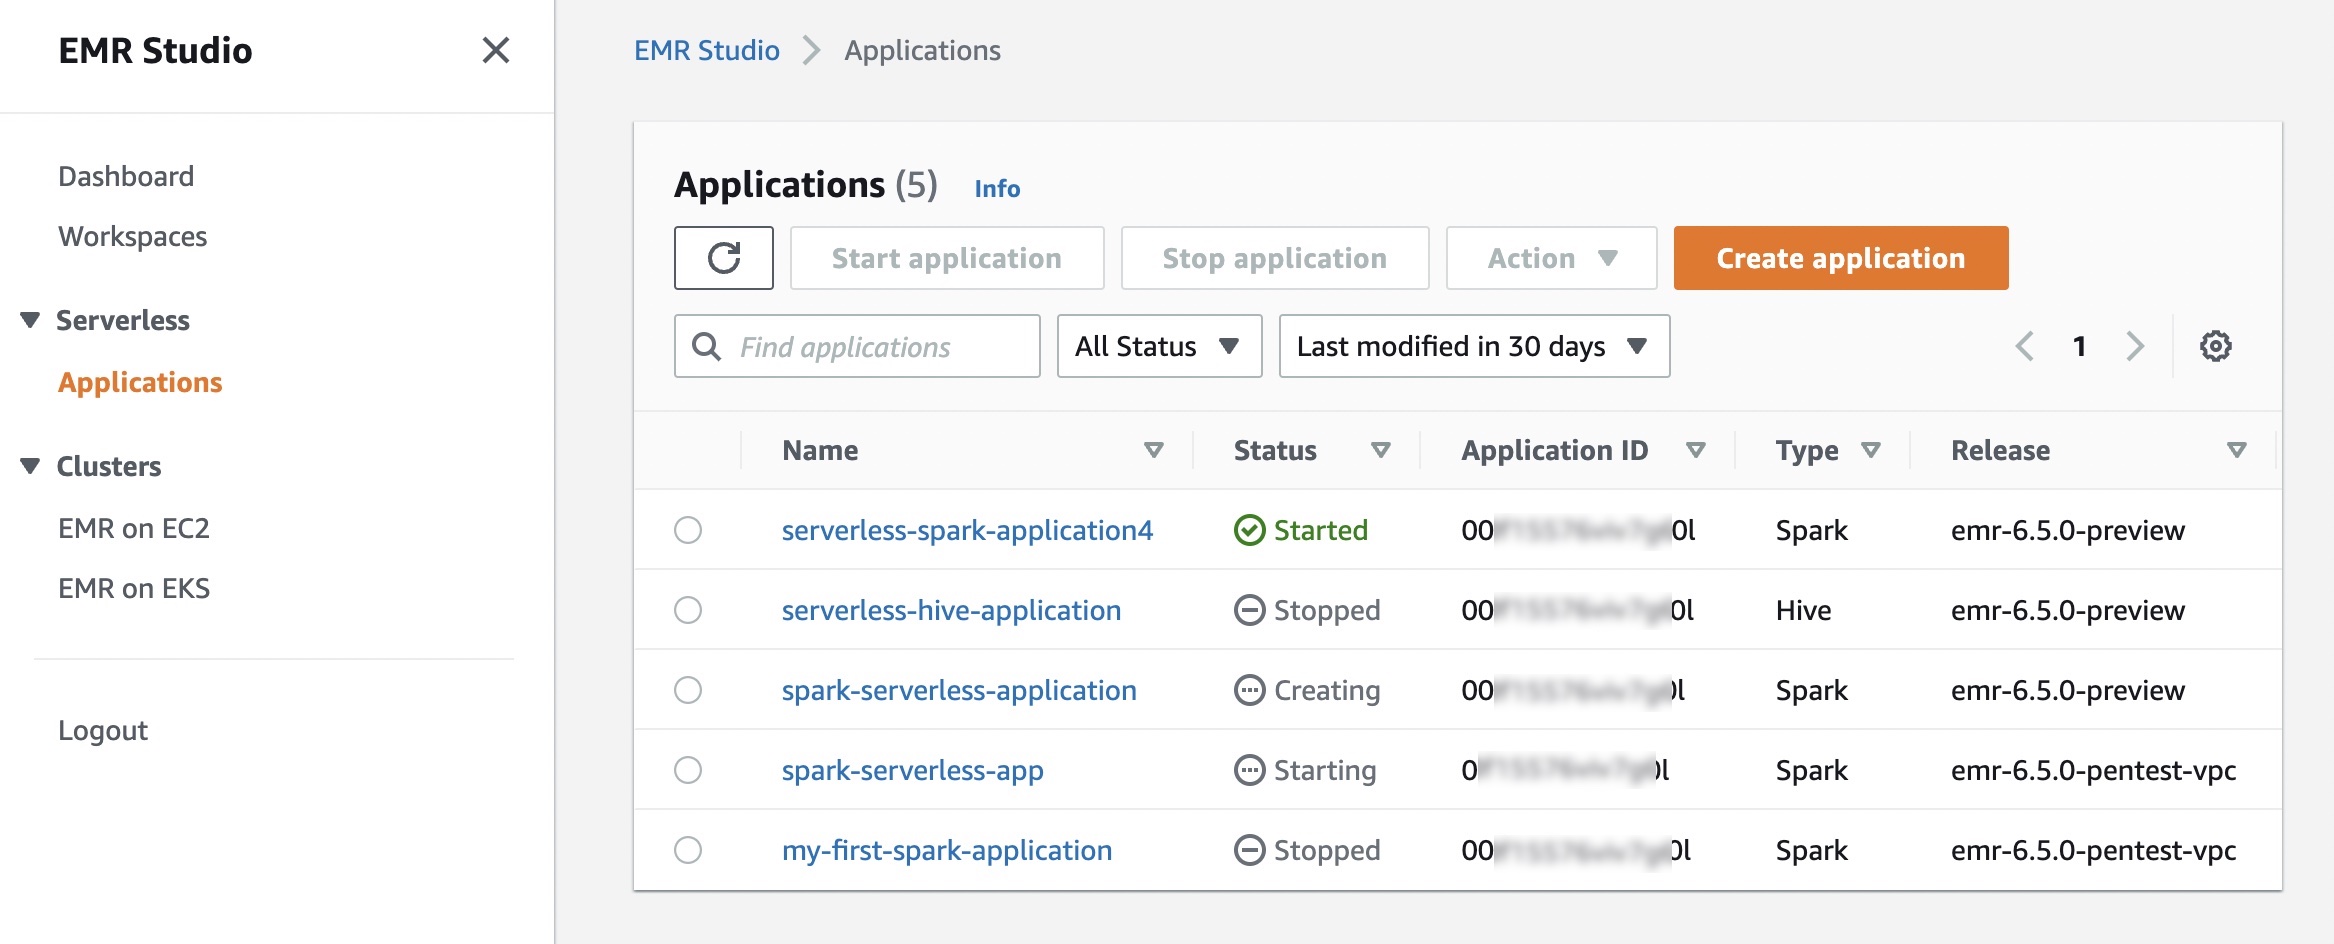2334x944 pixels.
Task: Click the Find applications search field
Action: [x=857, y=346]
